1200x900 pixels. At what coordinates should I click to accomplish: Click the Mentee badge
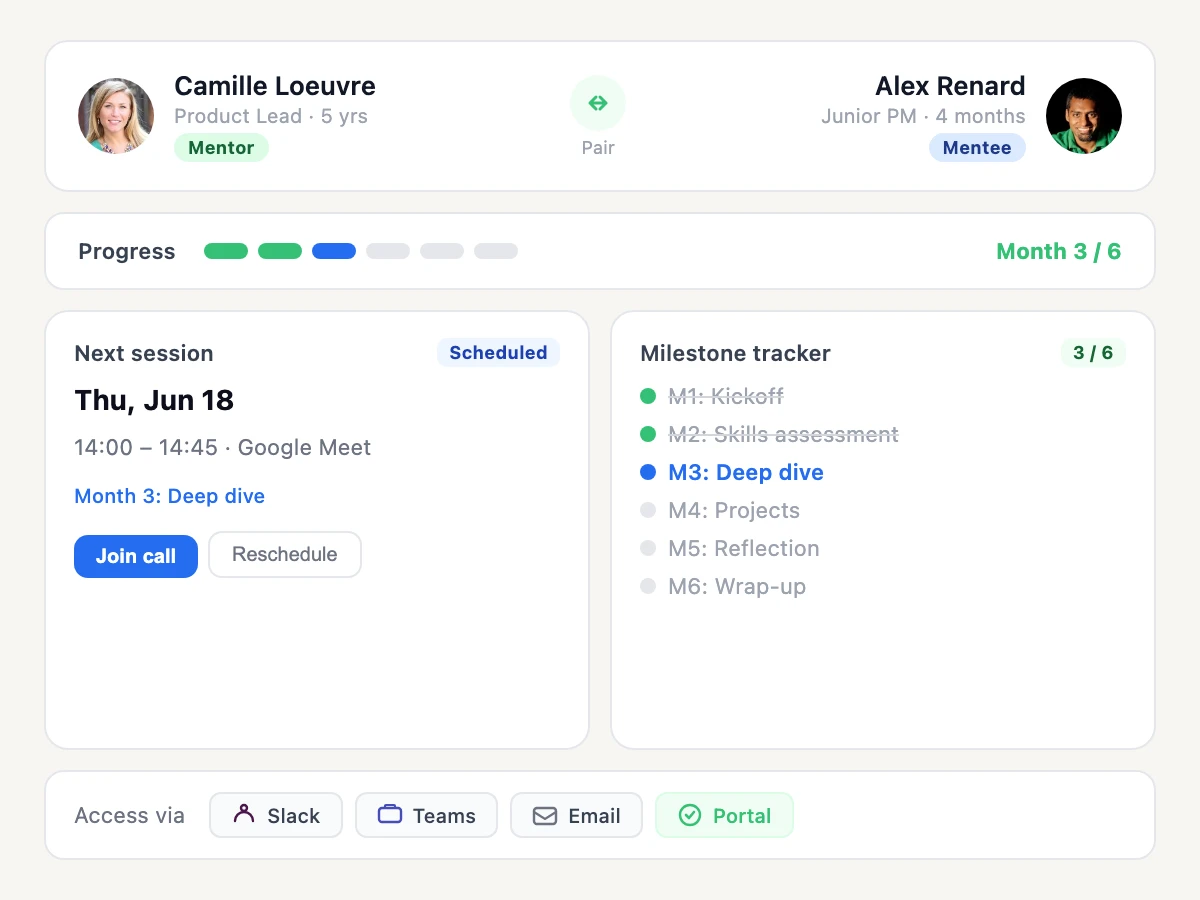coord(977,148)
